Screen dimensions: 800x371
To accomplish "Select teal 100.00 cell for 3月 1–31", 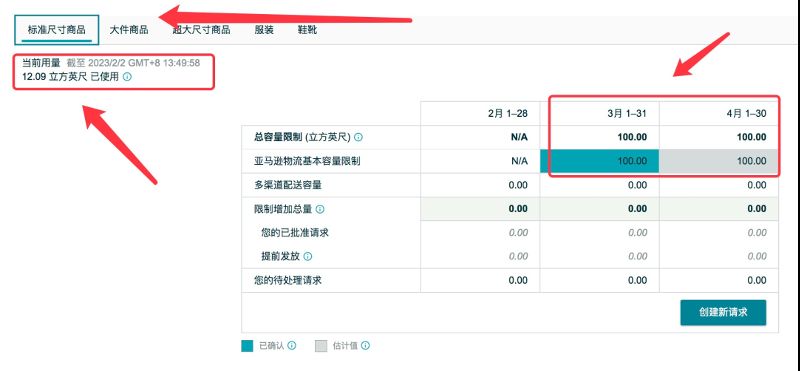I will (x=599, y=161).
